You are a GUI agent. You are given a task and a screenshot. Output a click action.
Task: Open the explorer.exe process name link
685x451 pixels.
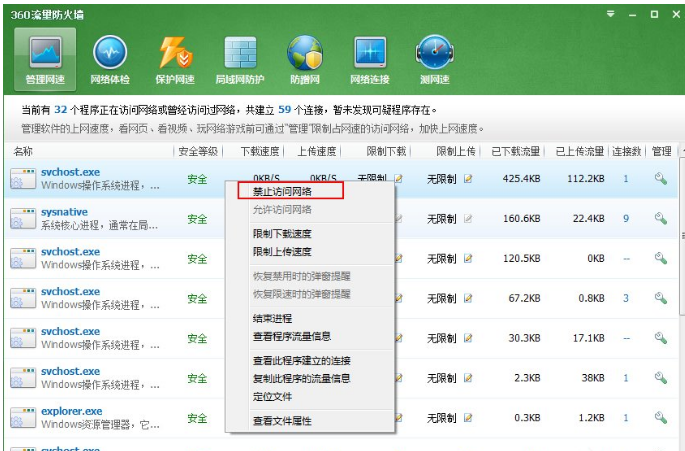(x=72, y=411)
